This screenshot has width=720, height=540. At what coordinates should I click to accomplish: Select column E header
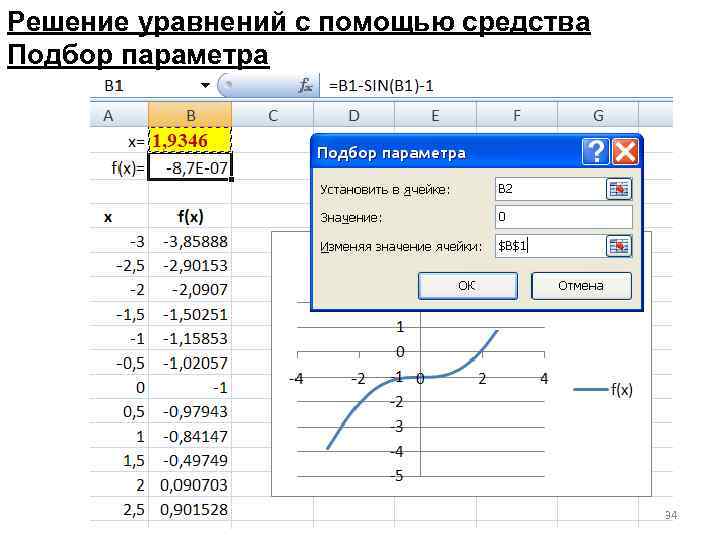[435, 115]
